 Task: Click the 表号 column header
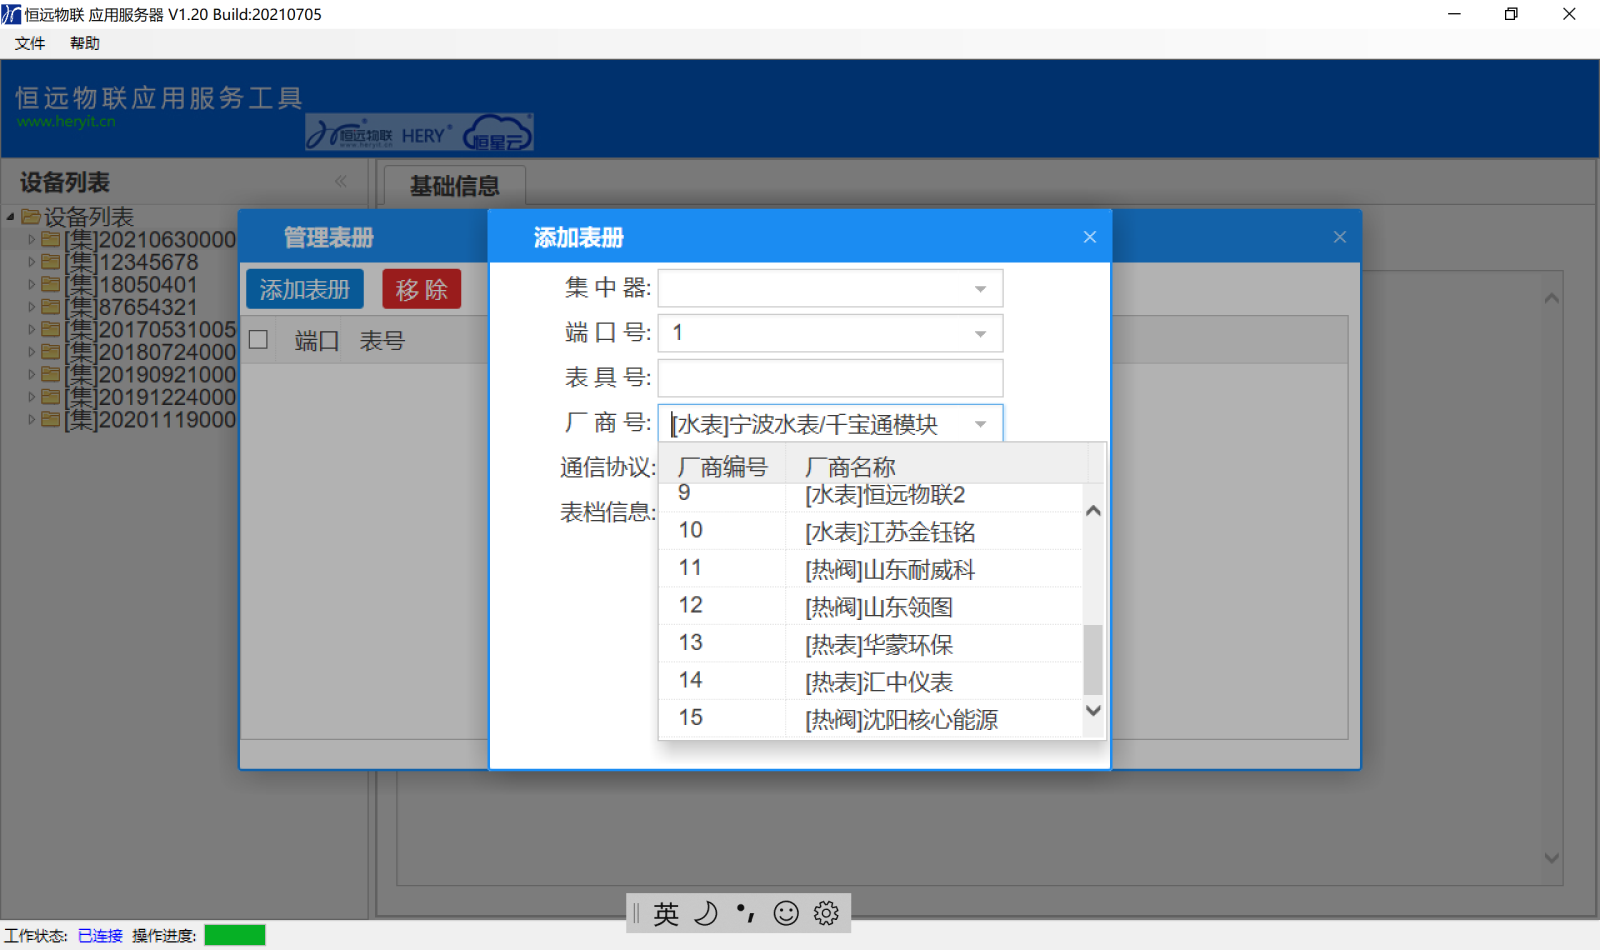[382, 341]
